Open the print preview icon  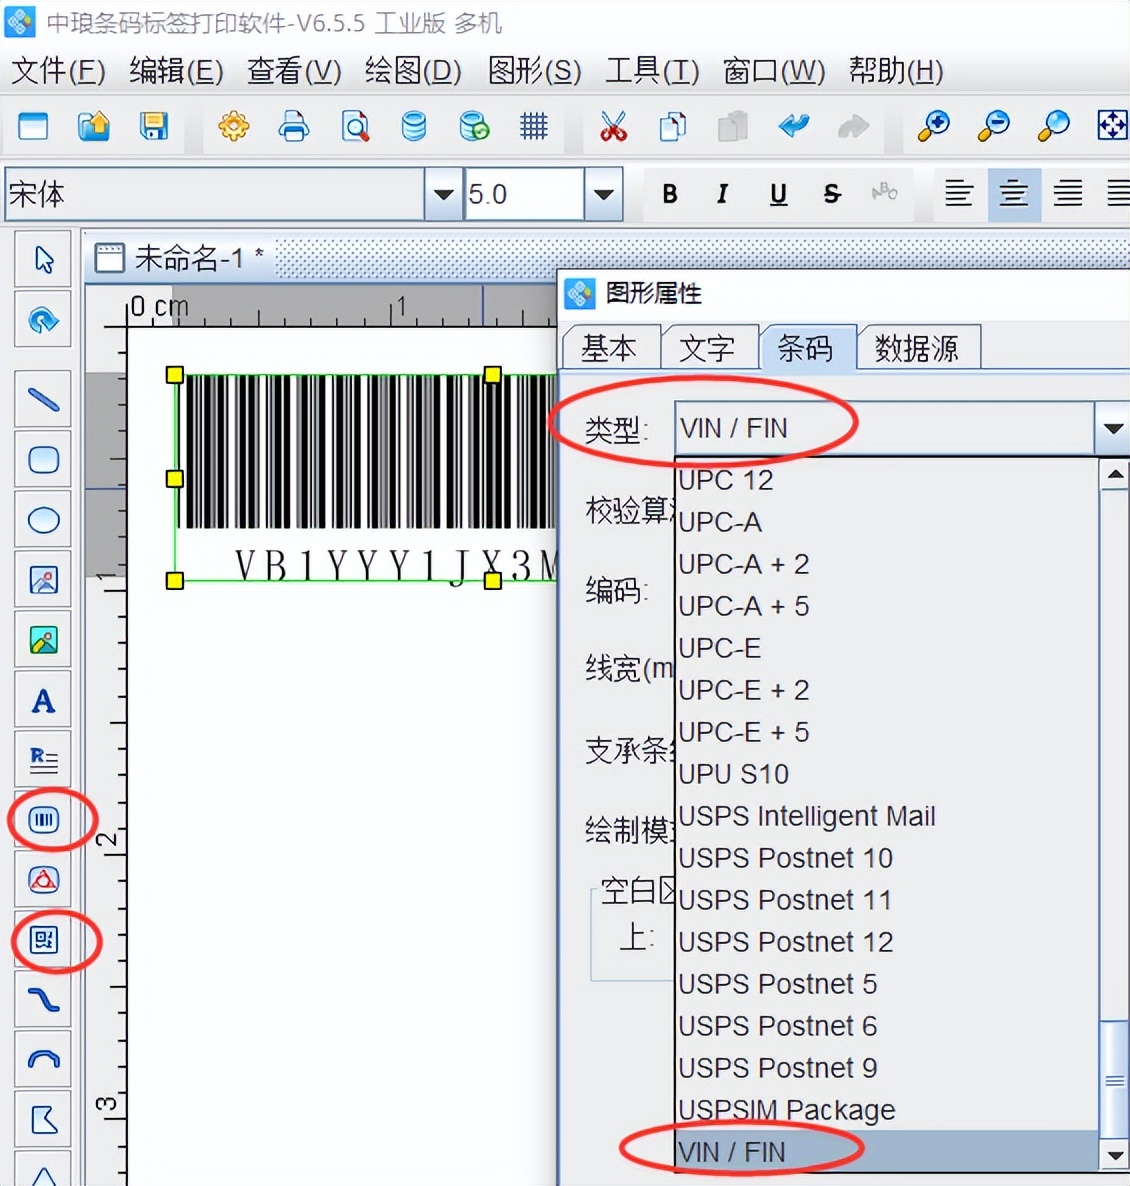click(355, 126)
